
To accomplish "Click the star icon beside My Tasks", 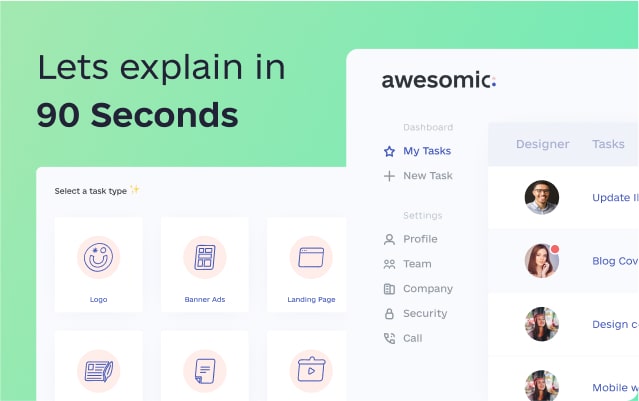I will click(x=389, y=151).
